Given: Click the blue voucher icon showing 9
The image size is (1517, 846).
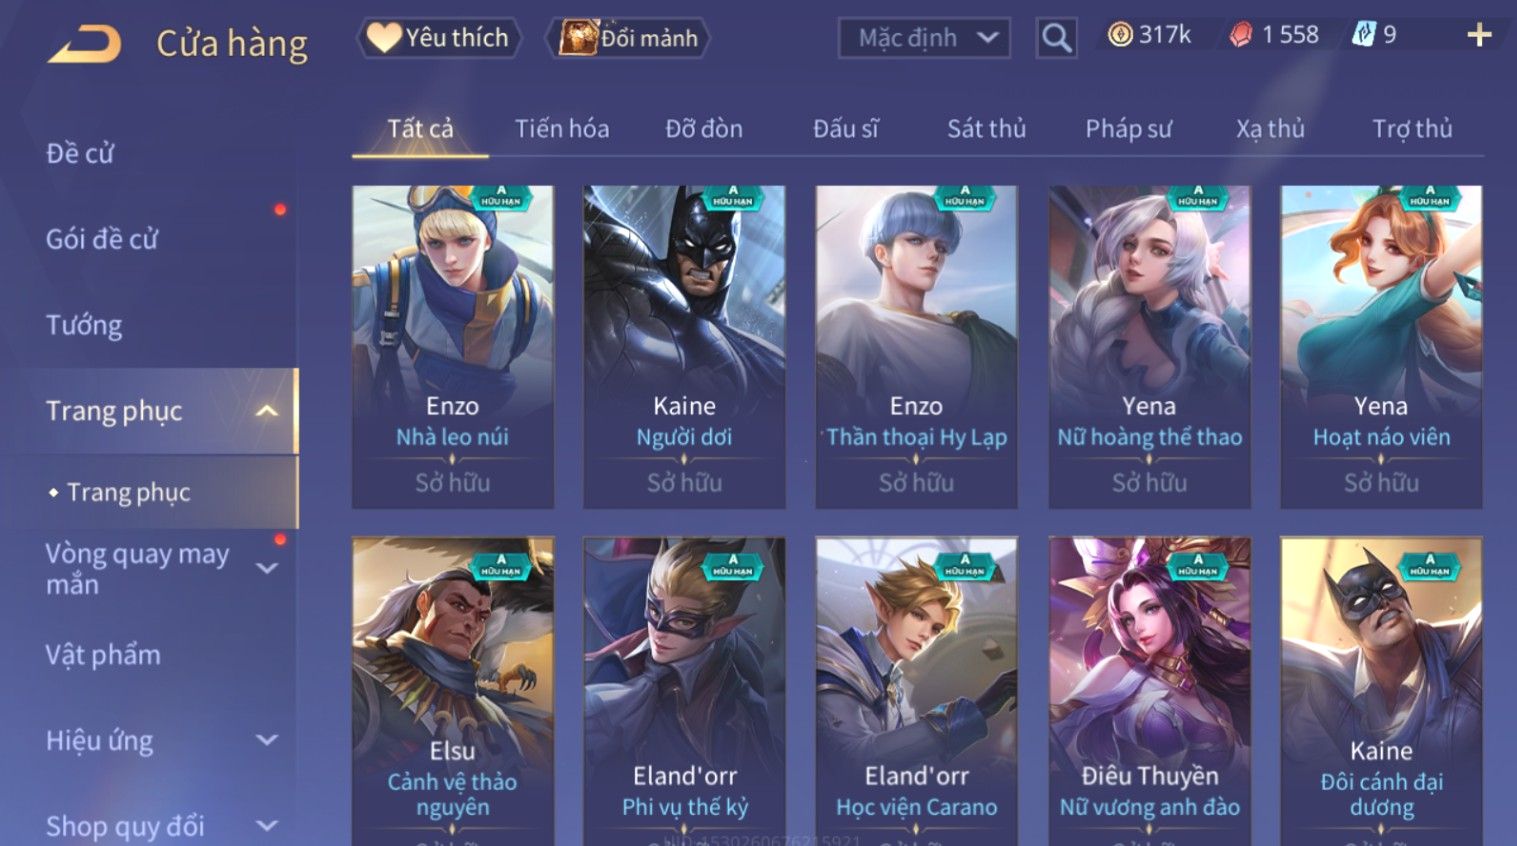Looking at the screenshot, I should point(1364,35).
